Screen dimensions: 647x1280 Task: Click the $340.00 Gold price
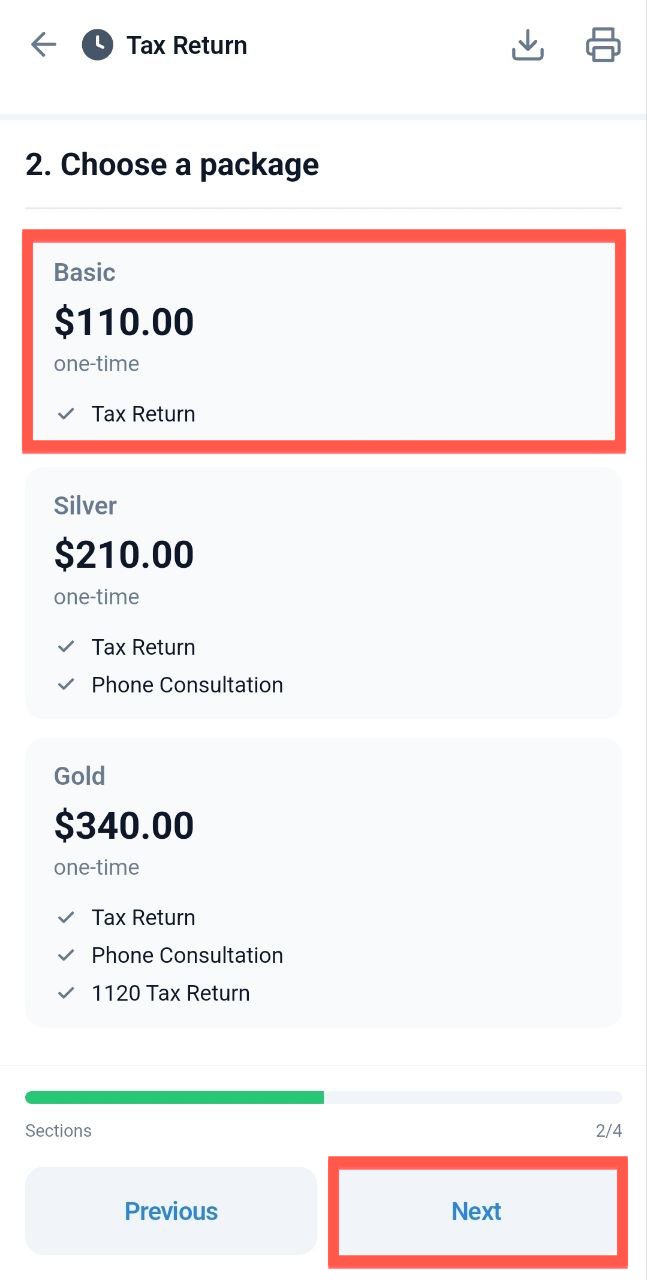tap(124, 826)
